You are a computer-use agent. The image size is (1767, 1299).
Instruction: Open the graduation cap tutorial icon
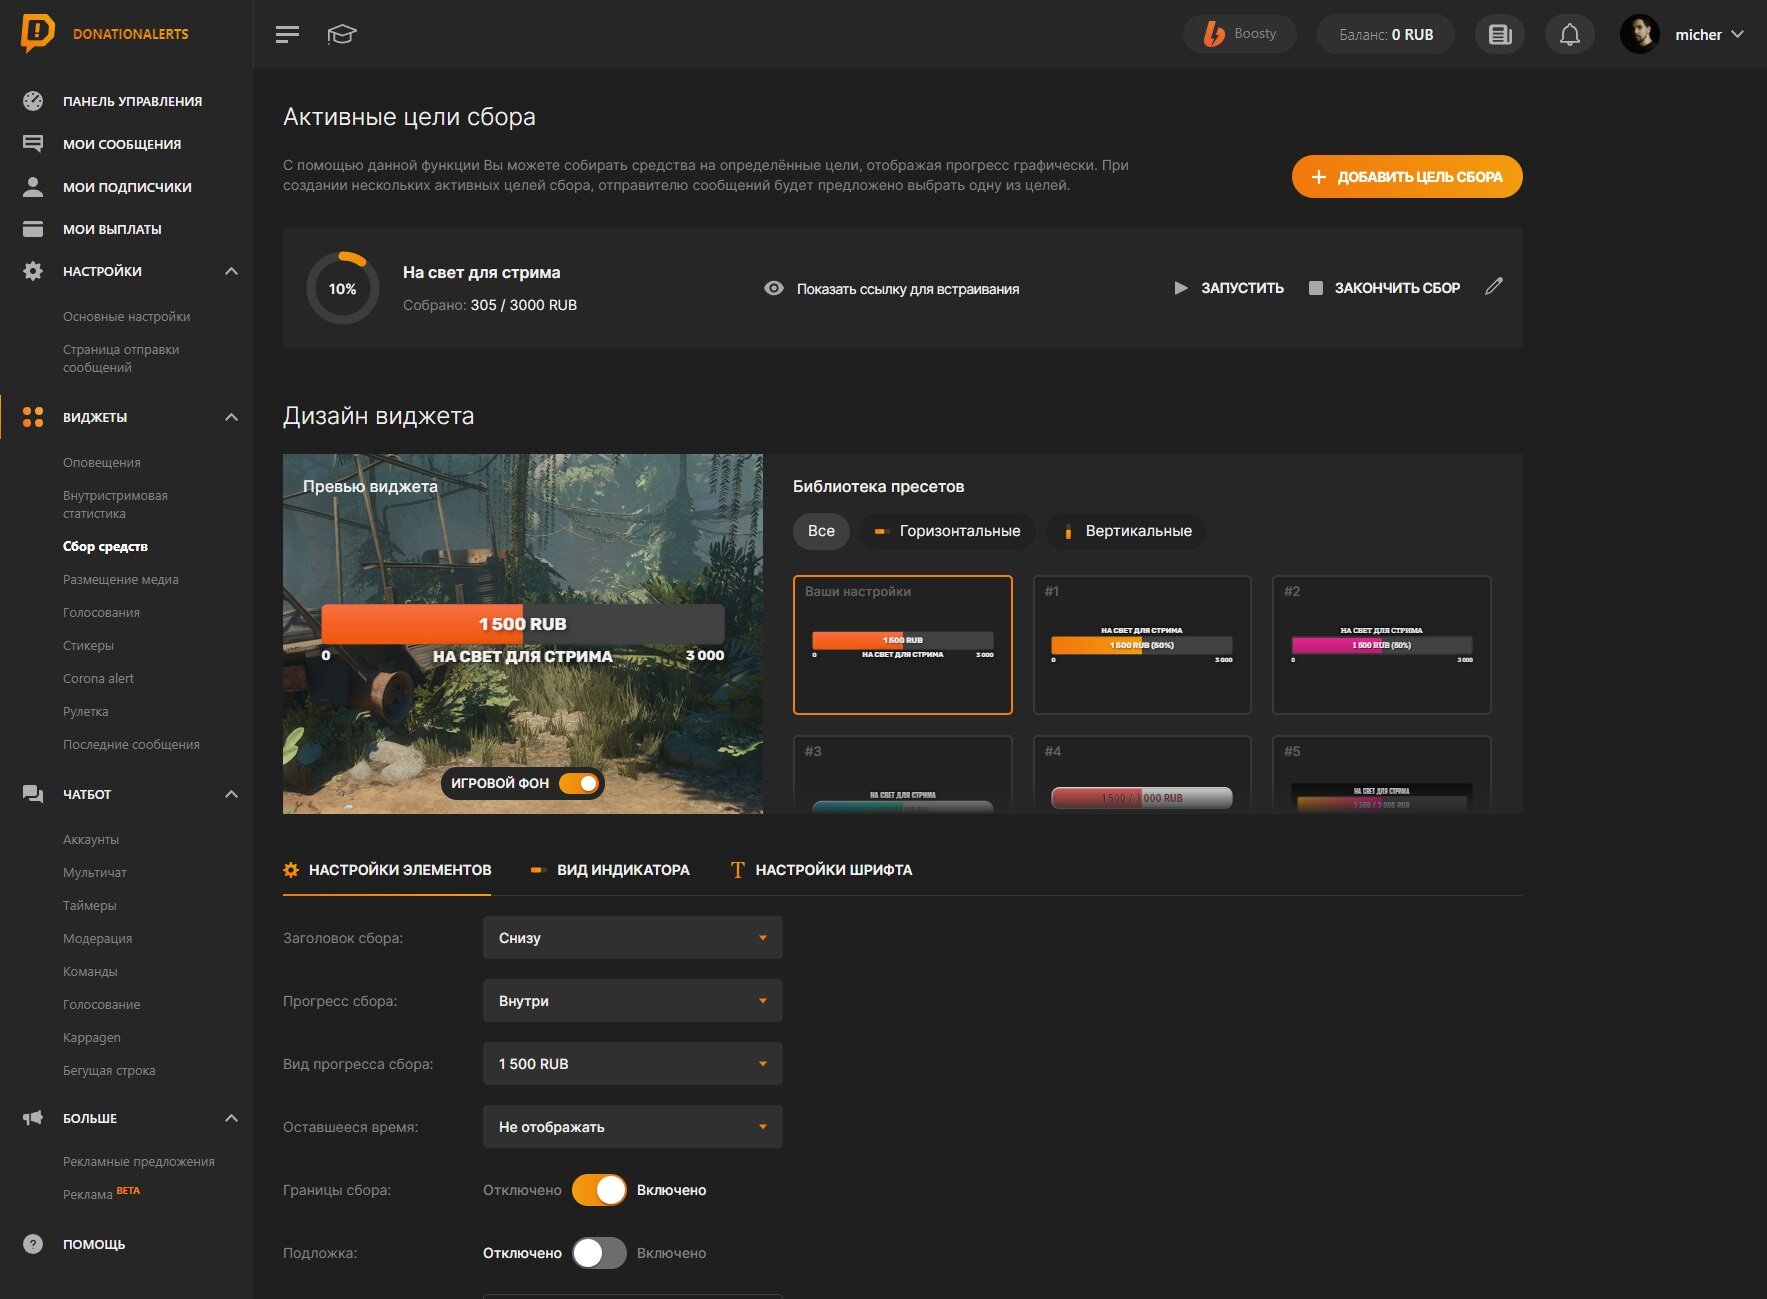coord(342,34)
